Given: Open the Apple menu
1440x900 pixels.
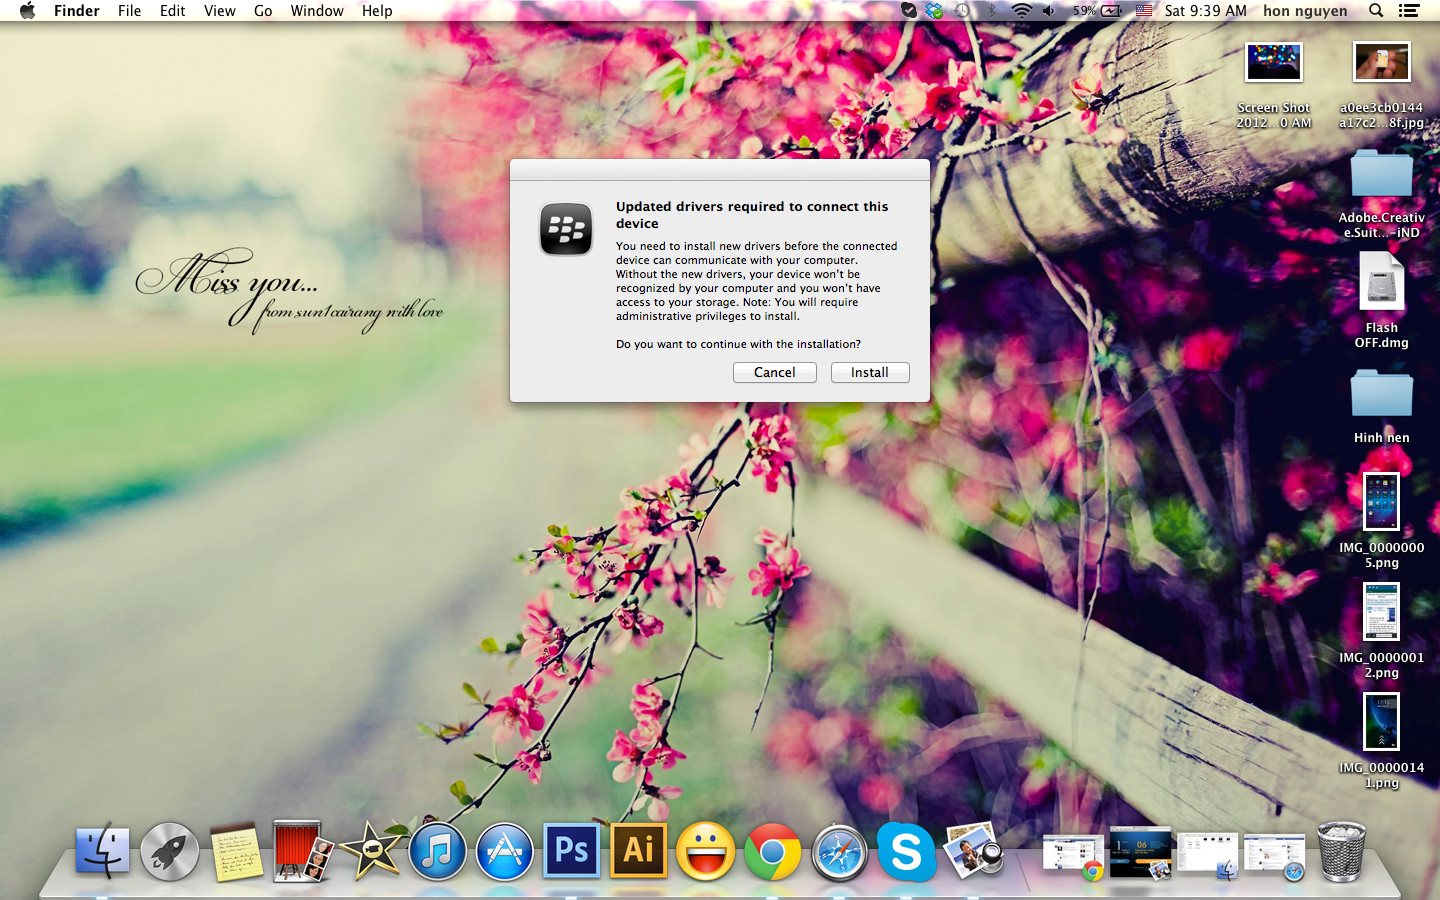Looking at the screenshot, I should point(27,11).
